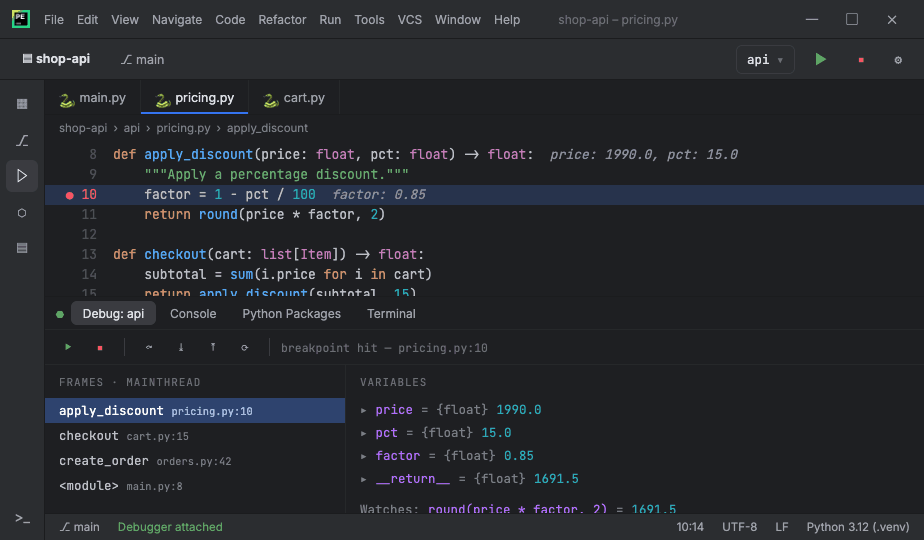Click the Step Into debug icon
The height and width of the screenshot is (540, 924).
tap(181, 347)
